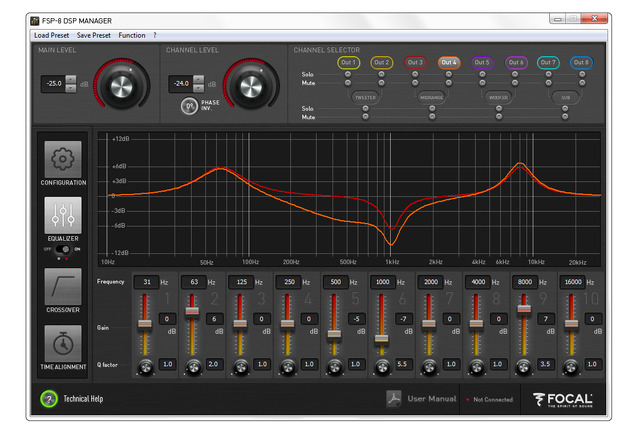This screenshot has width=640, height=426.
Task: Select the Out 5 channel button
Action: (482, 62)
